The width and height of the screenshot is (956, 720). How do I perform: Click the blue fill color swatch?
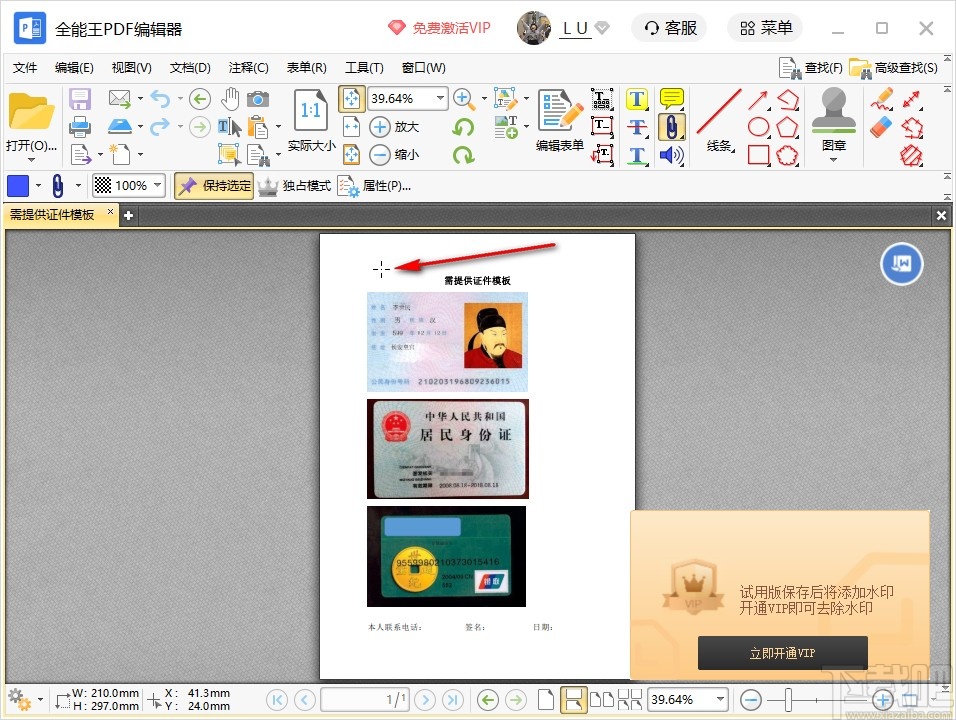pyautogui.click(x=18, y=185)
